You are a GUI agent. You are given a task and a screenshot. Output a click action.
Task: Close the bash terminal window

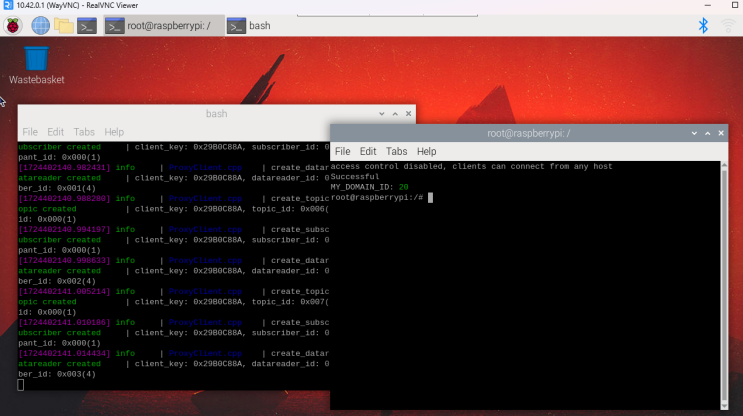tap(408, 114)
